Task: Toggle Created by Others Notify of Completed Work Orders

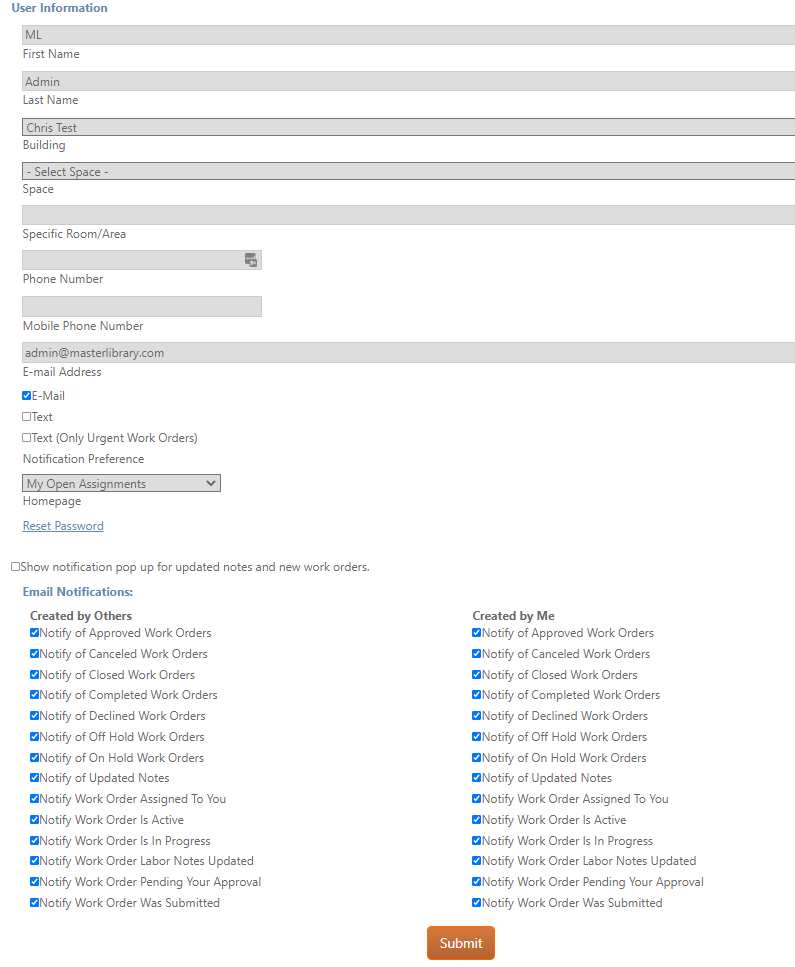Action: pos(35,695)
